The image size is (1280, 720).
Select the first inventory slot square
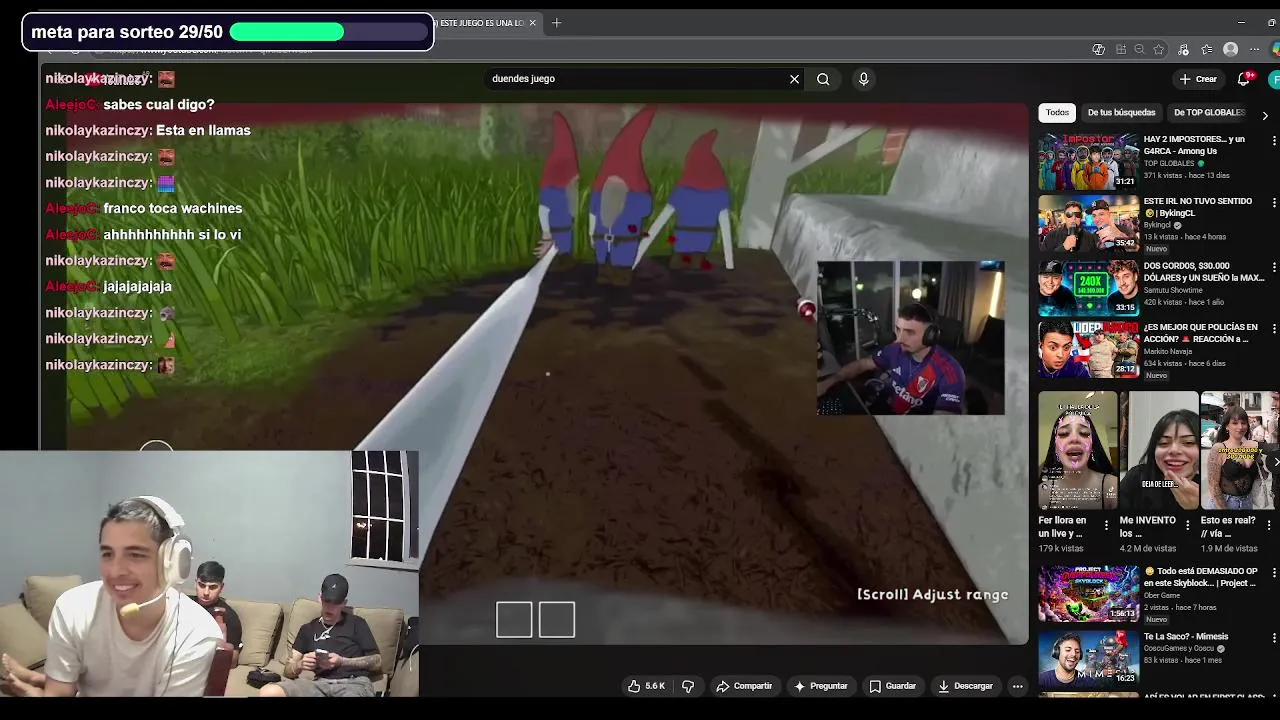click(x=514, y=620)
